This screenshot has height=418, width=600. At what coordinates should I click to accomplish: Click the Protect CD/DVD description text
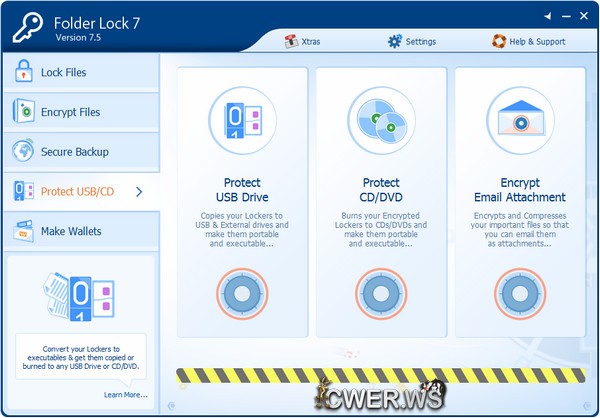point(381,230)
